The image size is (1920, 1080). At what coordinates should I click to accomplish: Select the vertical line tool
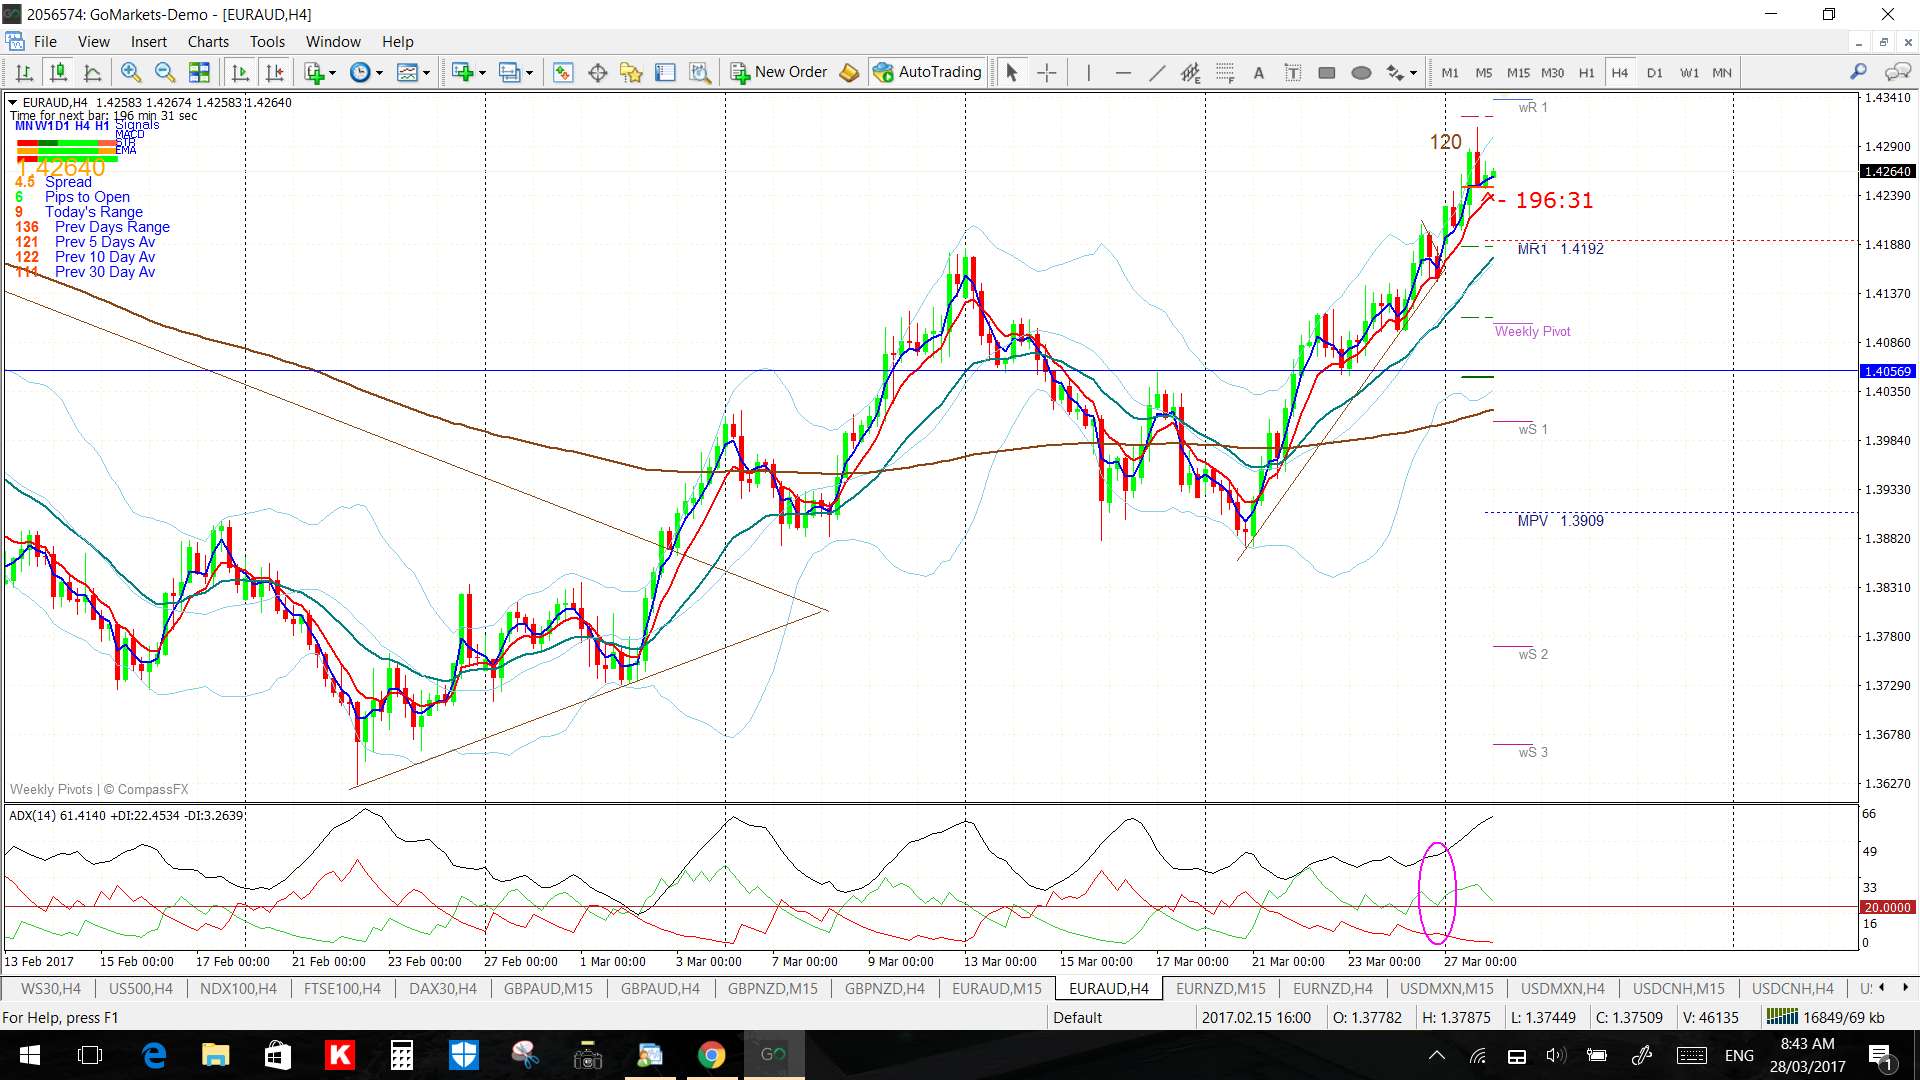[x=1088, y=72]
